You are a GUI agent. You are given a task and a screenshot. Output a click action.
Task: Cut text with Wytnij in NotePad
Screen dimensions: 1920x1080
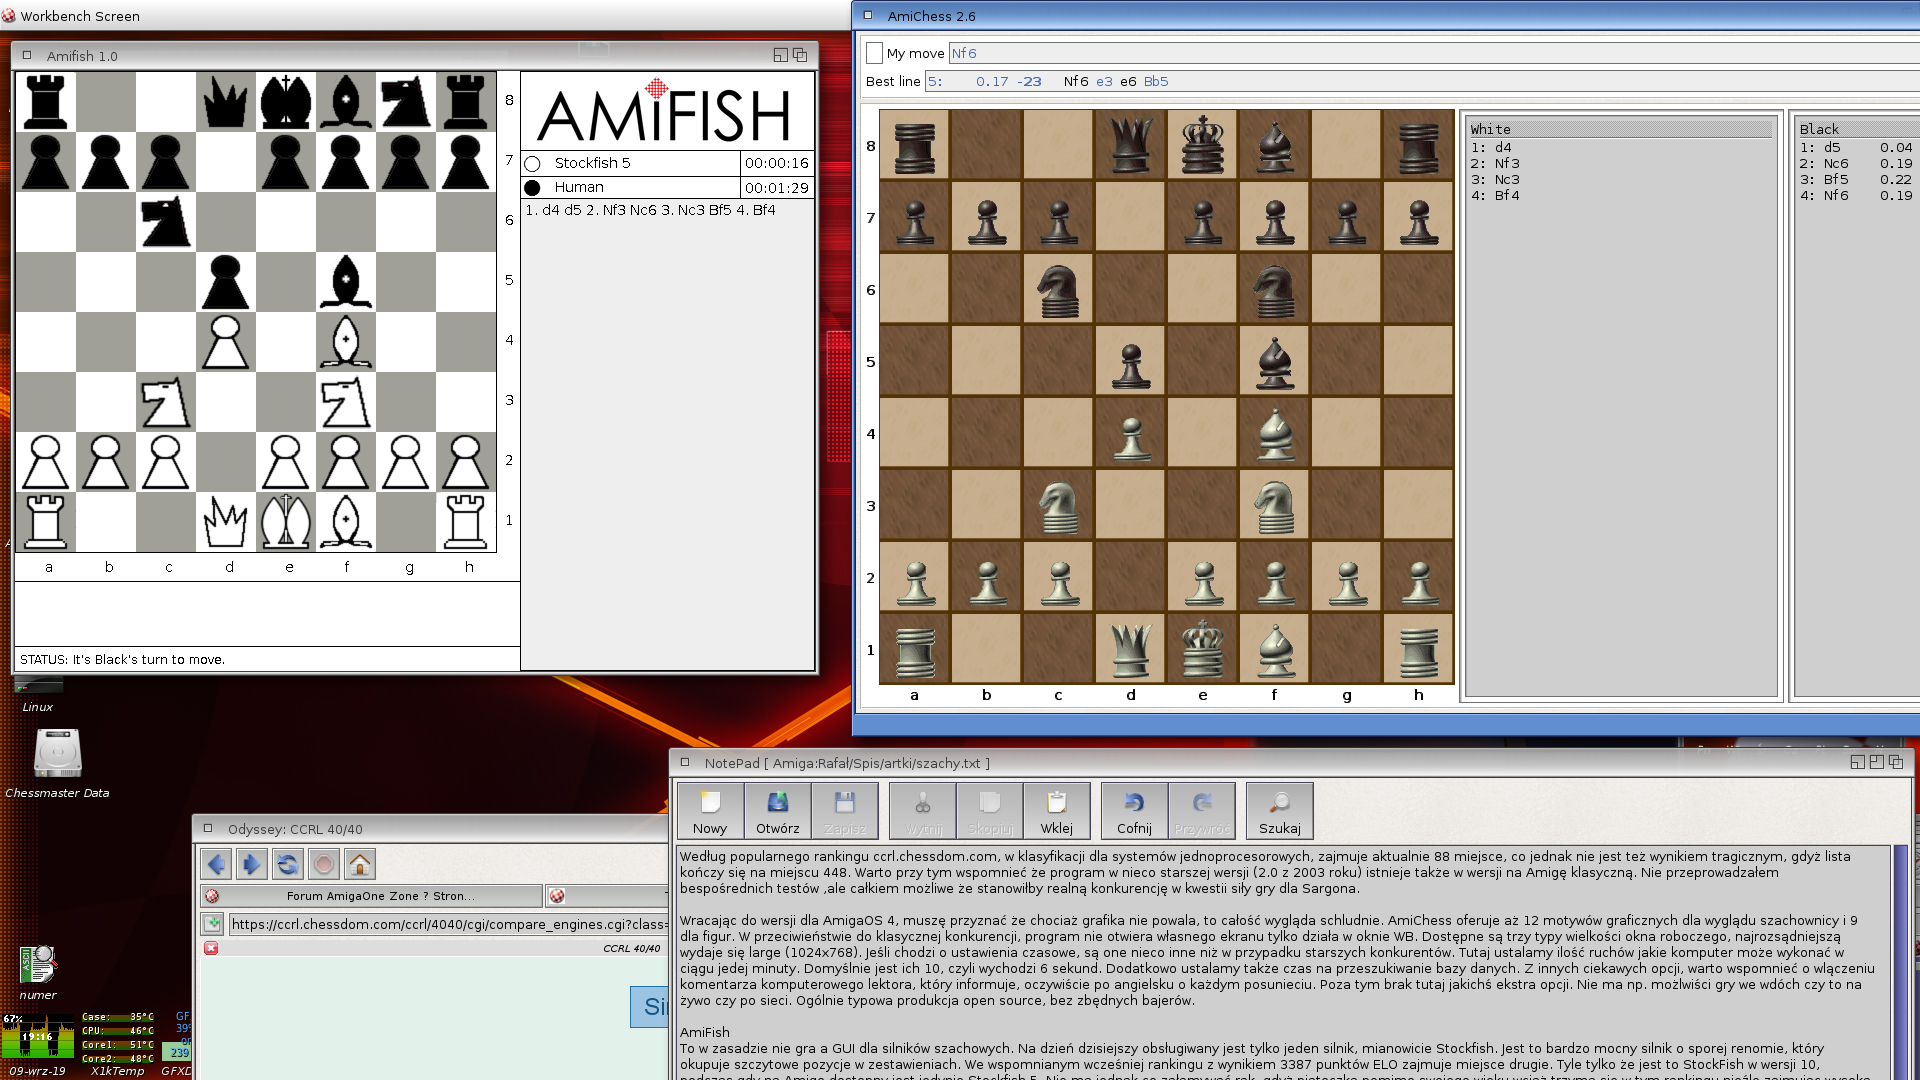pyautogui.click(x=923, y=811)
